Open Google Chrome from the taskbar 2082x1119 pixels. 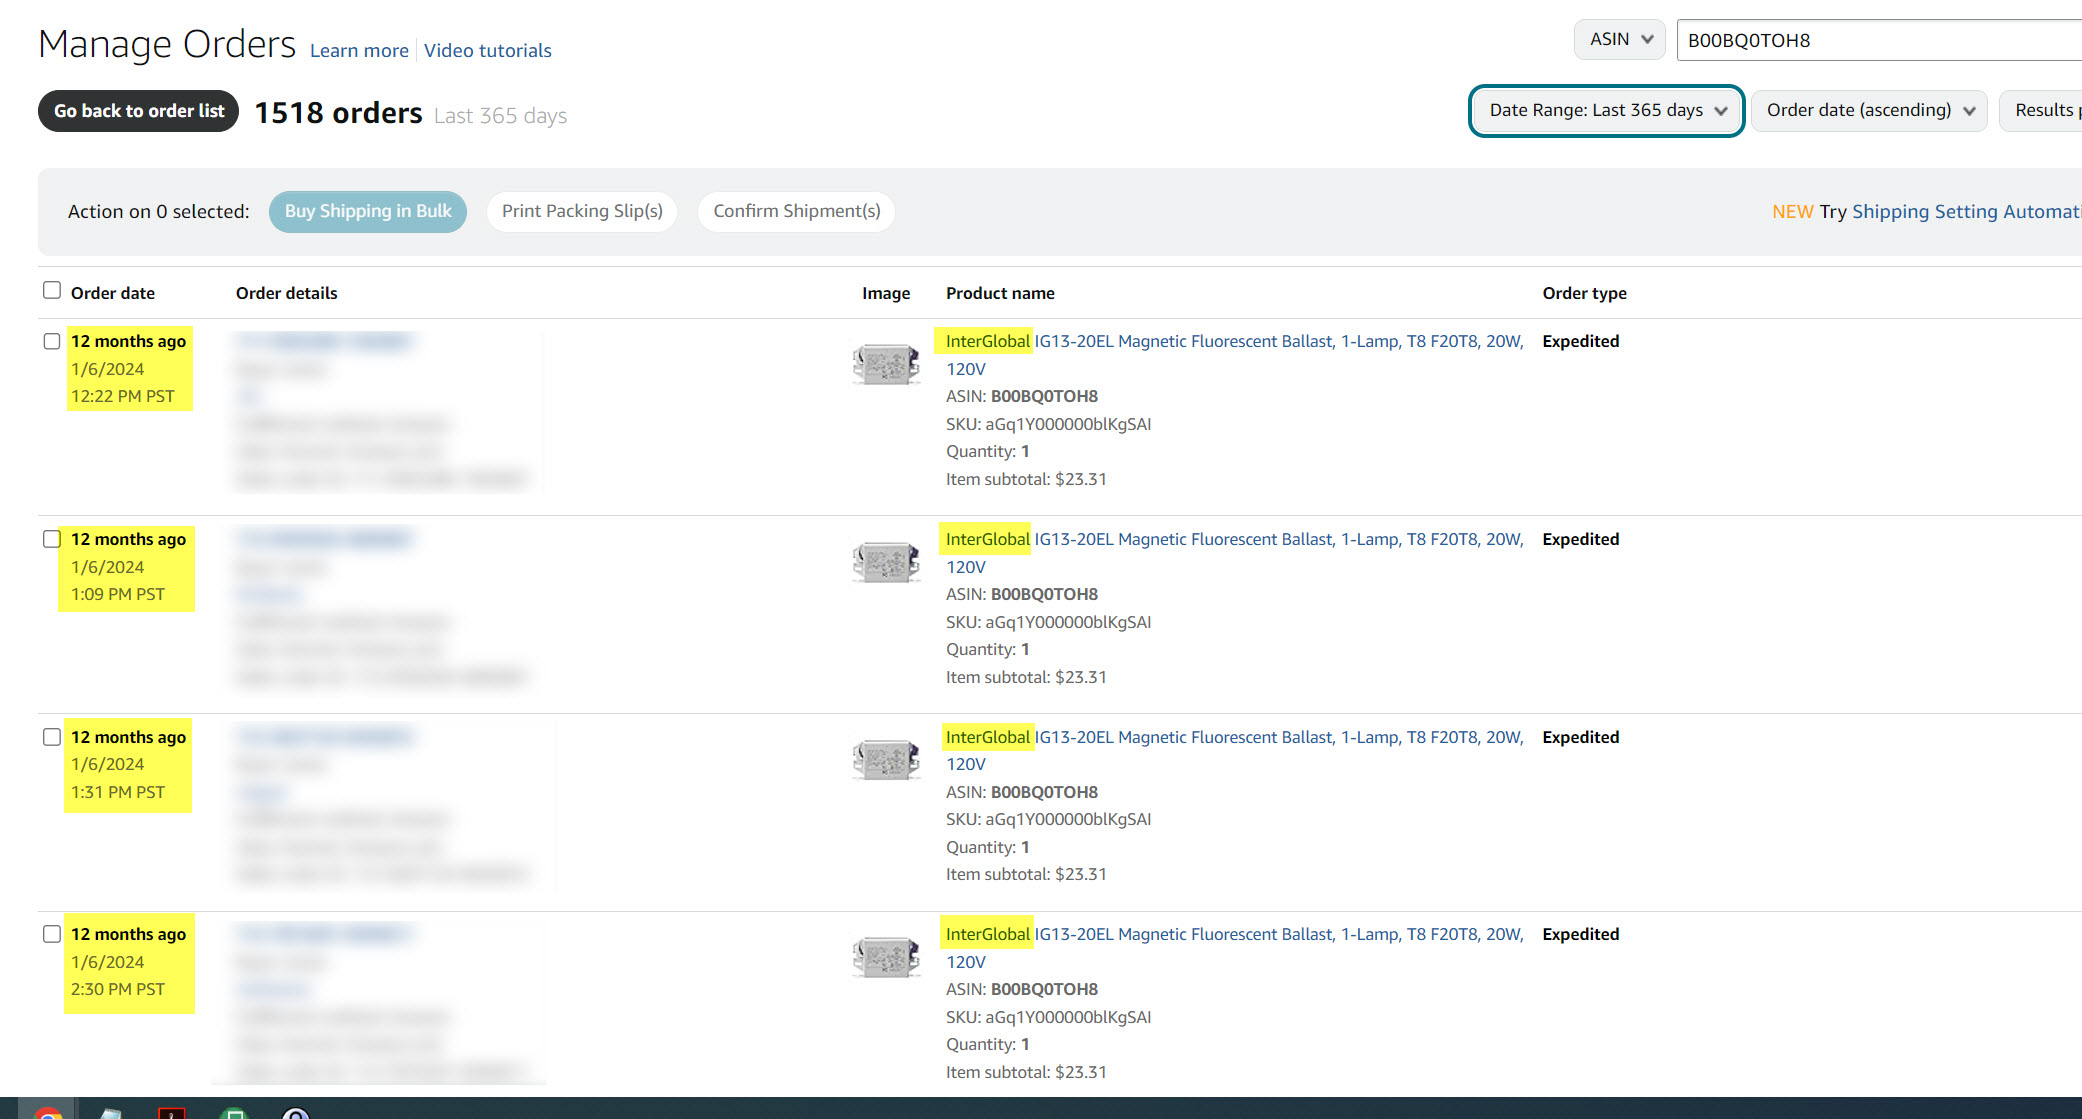47,1110
